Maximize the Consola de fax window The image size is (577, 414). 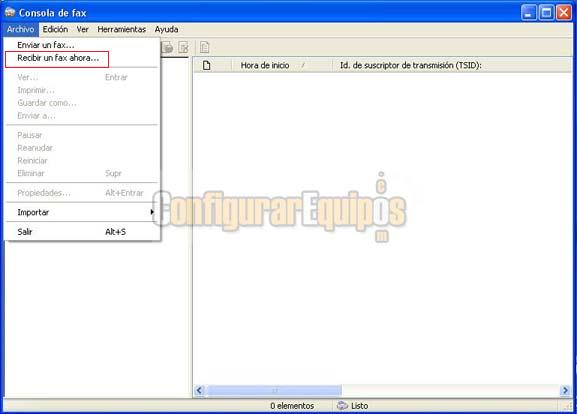click(x=547, y=13)
